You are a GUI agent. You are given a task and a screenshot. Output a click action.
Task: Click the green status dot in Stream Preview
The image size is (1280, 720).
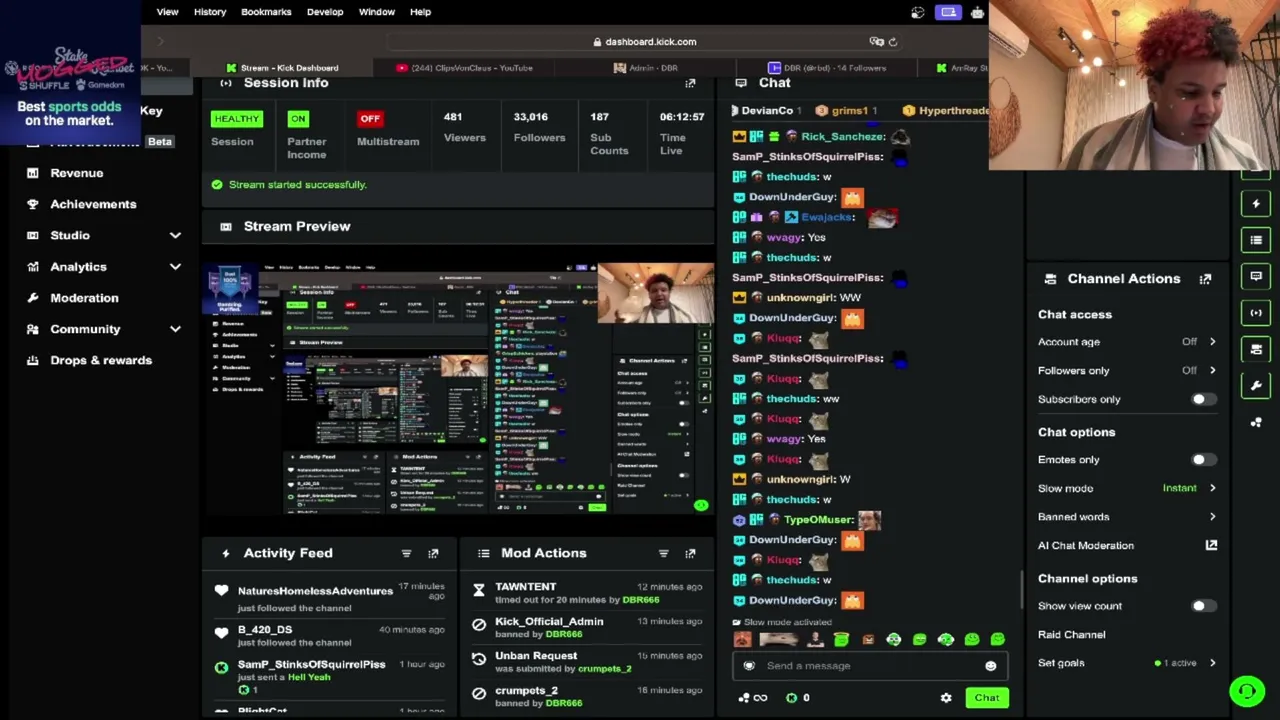click(x=701, y=506)
